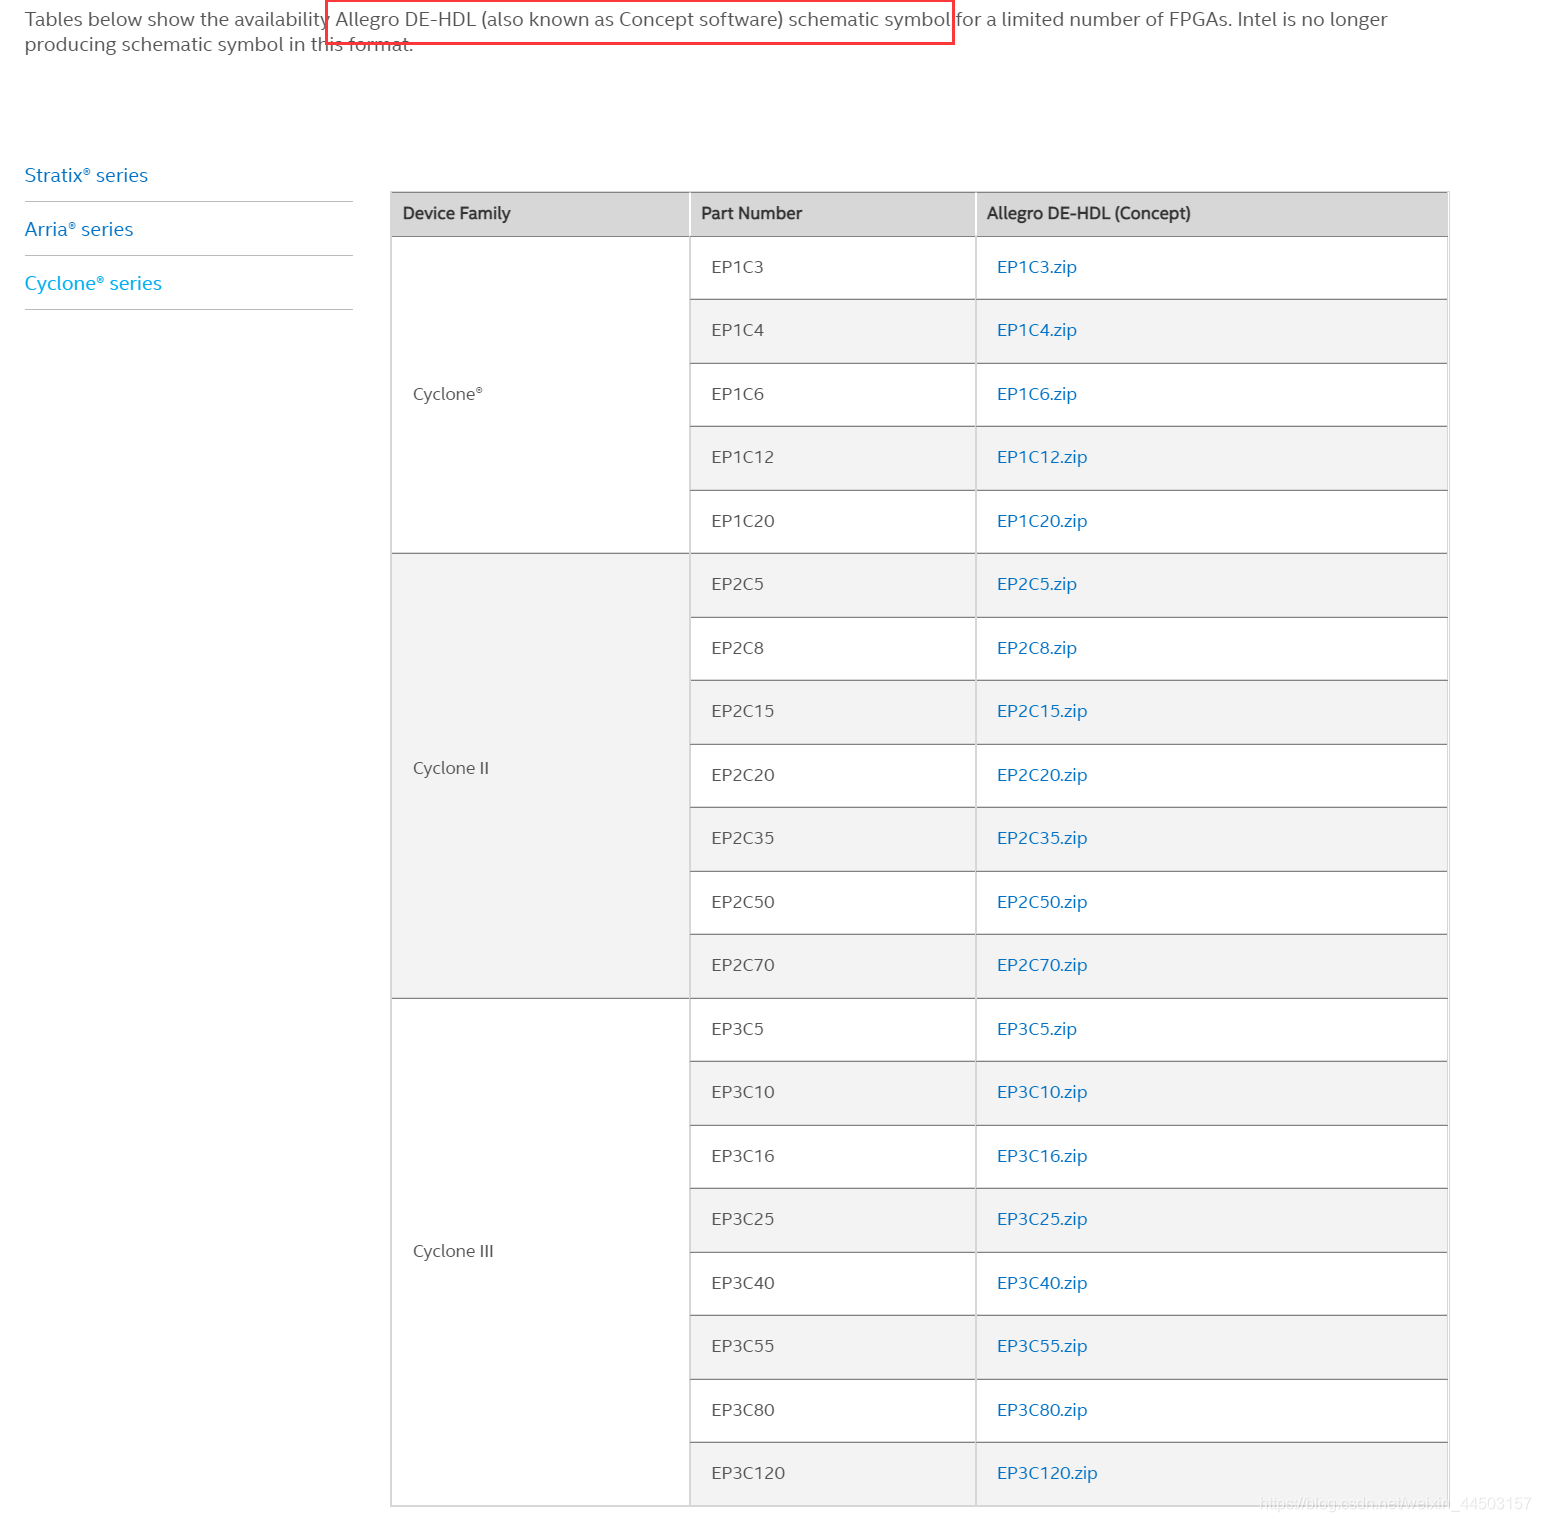1541x1522 pixels.
Task: Download the EP1C4.zip symbol file
Action: coord(1036,330)
